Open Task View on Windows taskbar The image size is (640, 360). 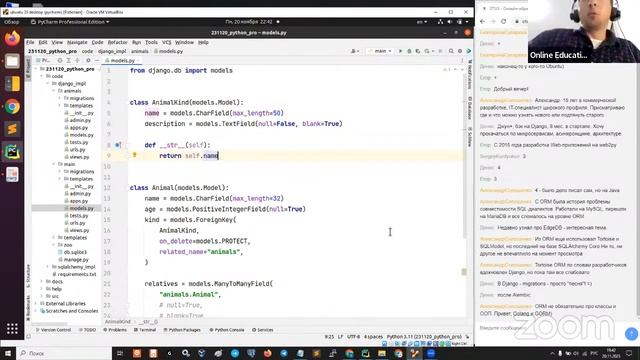120,353
